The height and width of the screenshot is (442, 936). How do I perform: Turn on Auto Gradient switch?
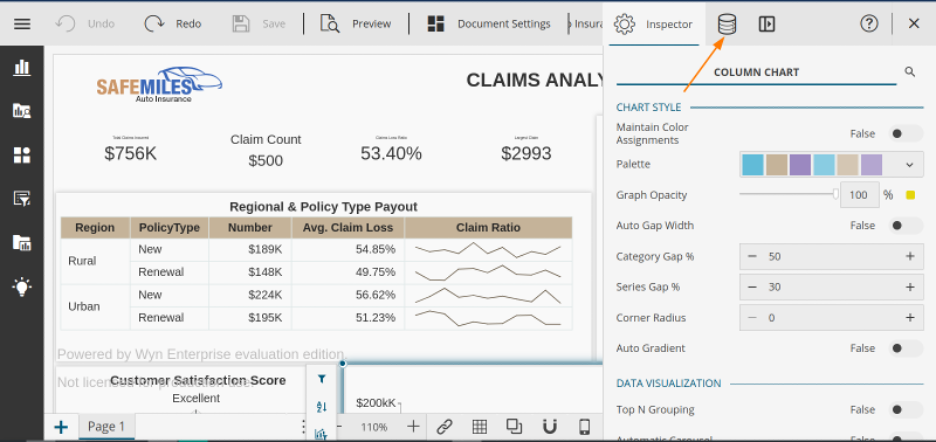[x=906, y=348]
